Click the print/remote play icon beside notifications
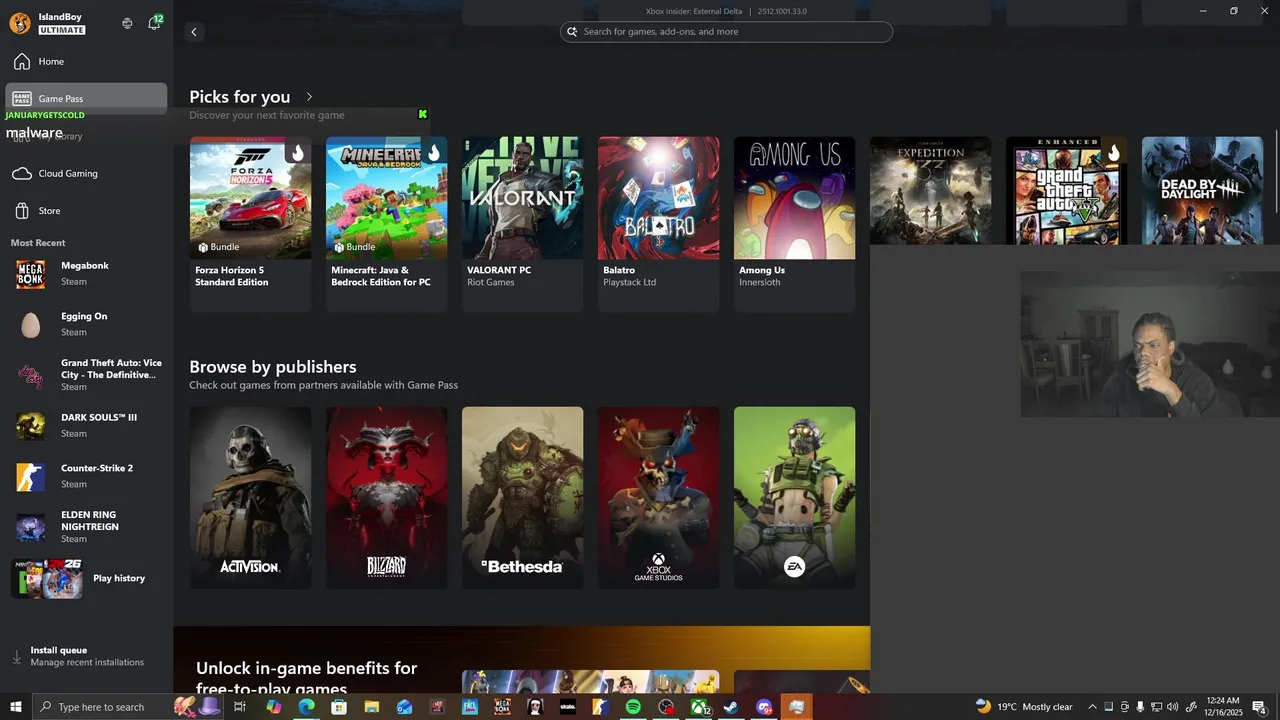 pyautogui.click(x=127, y=23)
